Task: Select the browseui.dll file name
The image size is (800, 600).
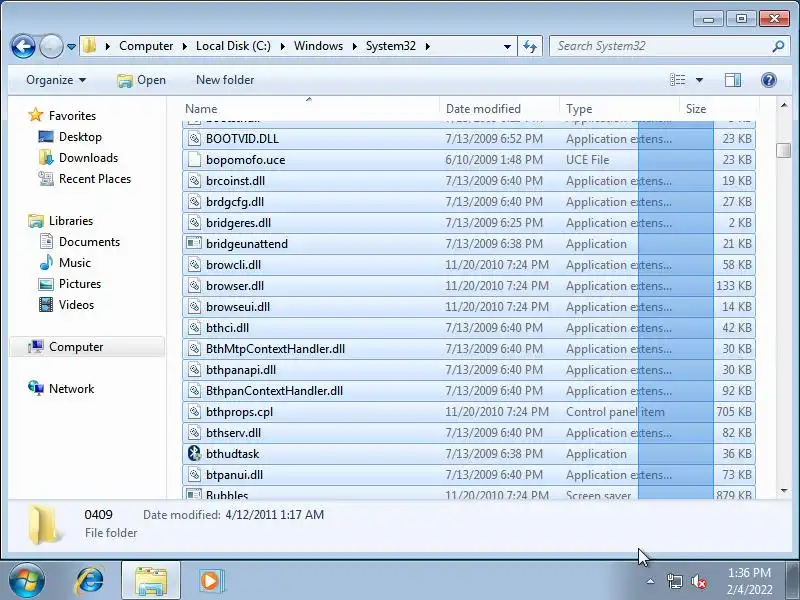Action: click(x=238, y=307)
